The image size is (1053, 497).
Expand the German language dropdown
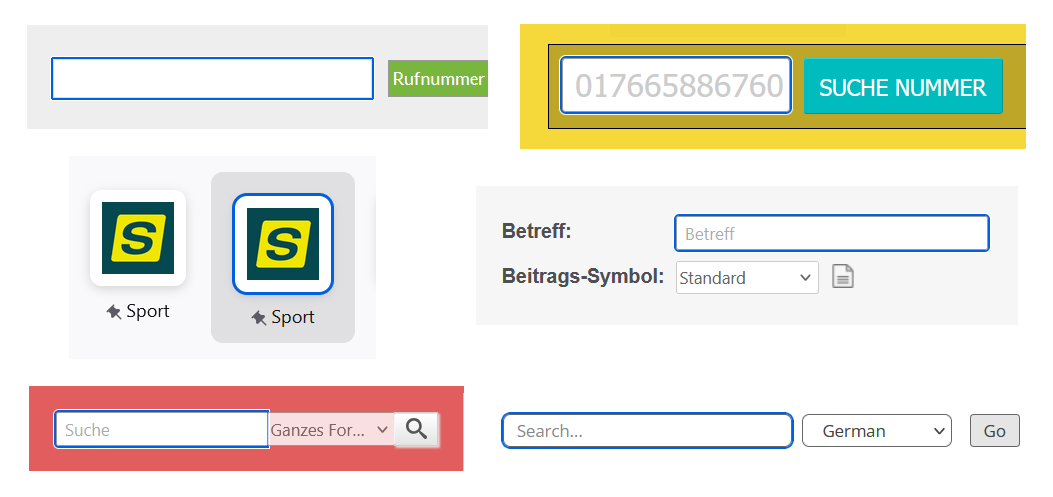[x=876, y=431]
